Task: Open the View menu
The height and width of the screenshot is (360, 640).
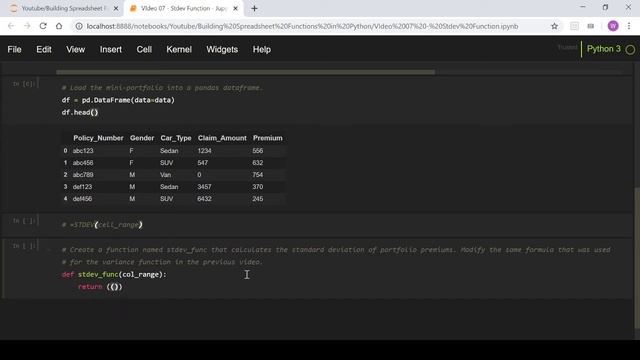Action: (x=76, y=49)
